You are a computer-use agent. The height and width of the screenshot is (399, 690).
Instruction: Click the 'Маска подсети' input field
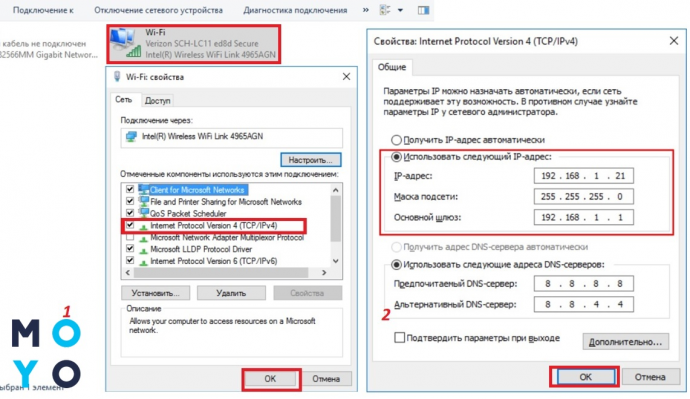pyautogui.click(x=584, y=196)
